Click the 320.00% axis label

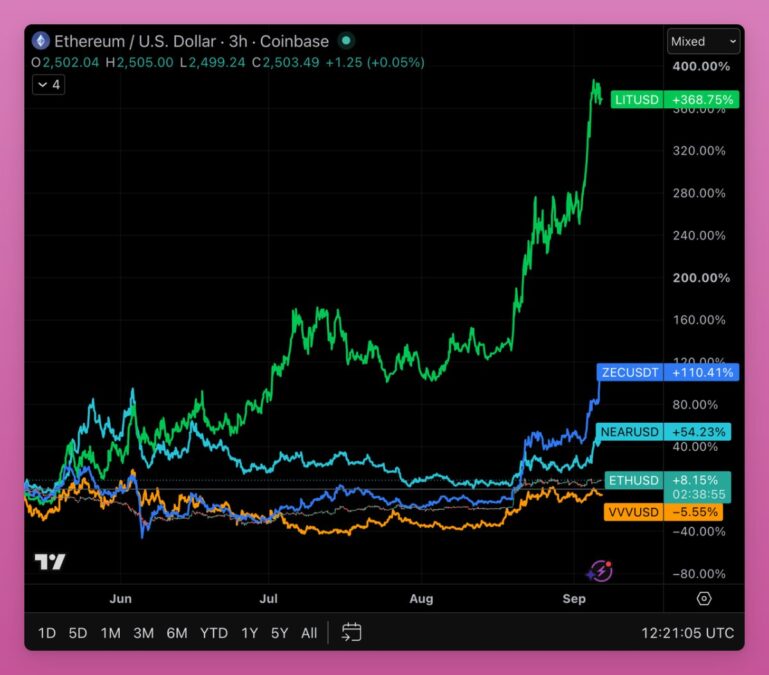coord(699,151)
